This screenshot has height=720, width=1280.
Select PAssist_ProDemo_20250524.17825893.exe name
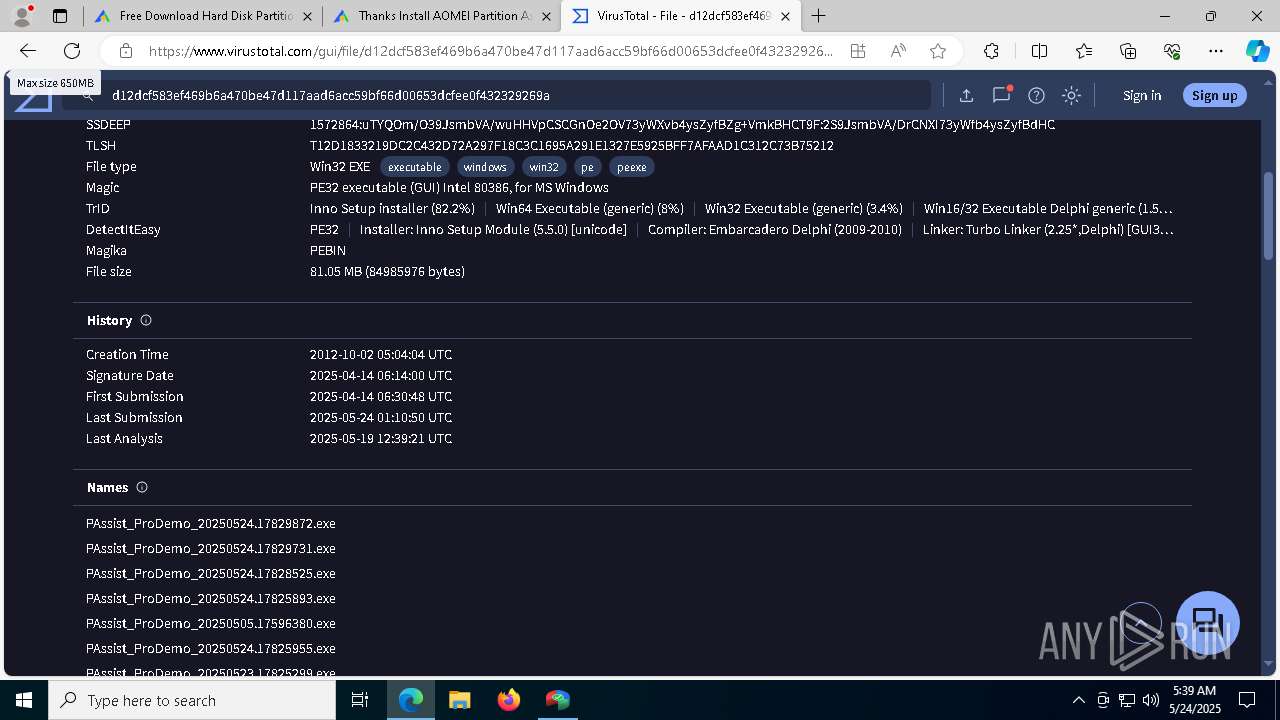coord(211,598)
